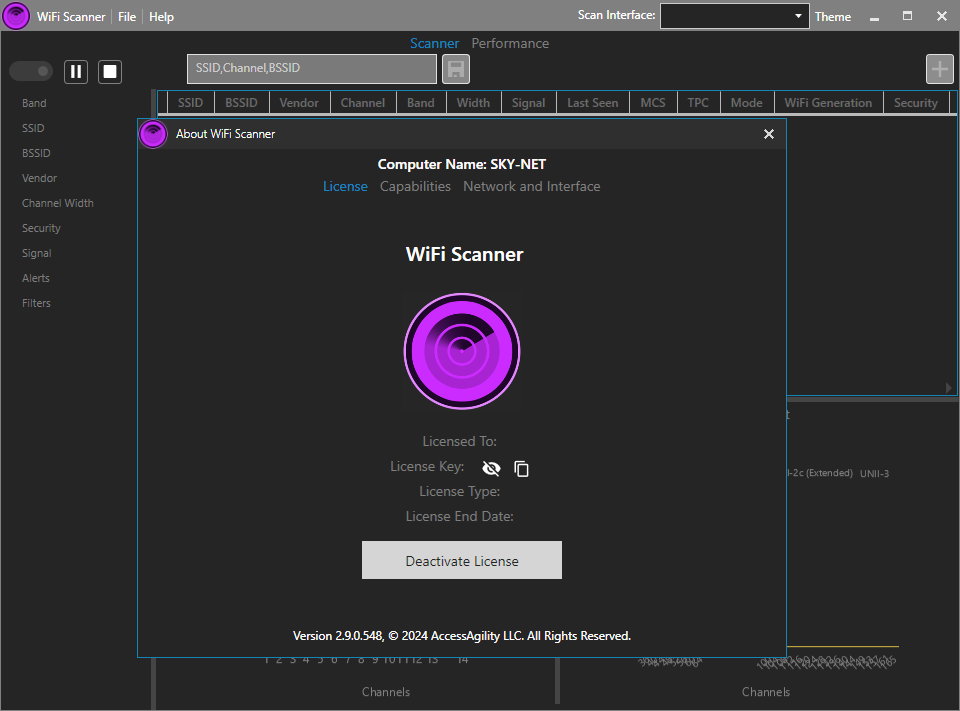The image size is (960, 711).
Task: Sort by the Channel column header
Action: tap(362, 103)
